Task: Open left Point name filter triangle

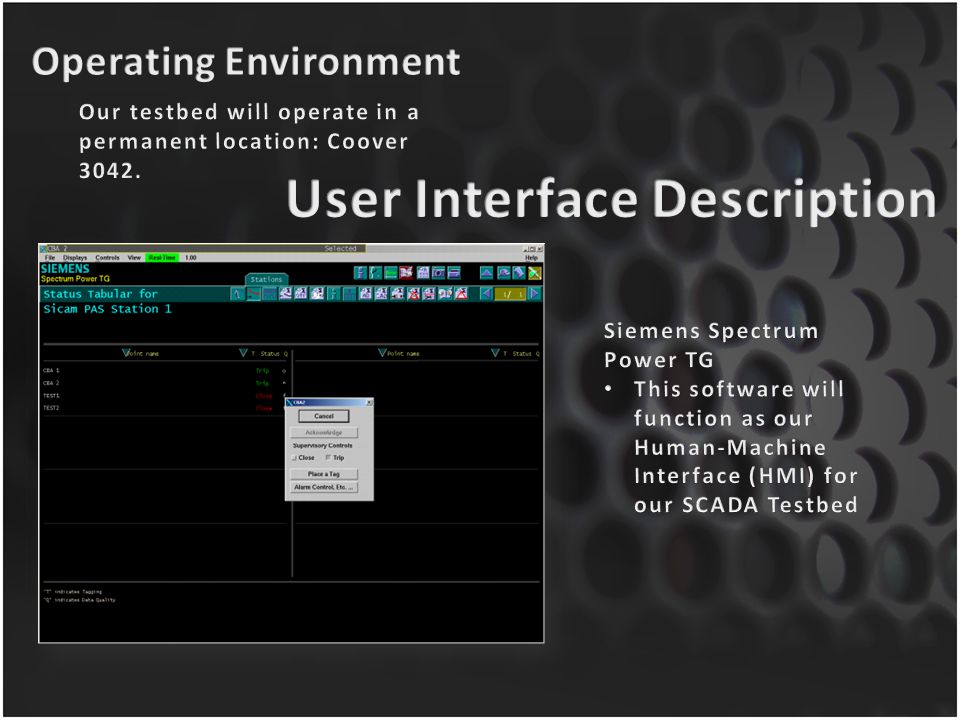Action: click(x=126, y=353)
